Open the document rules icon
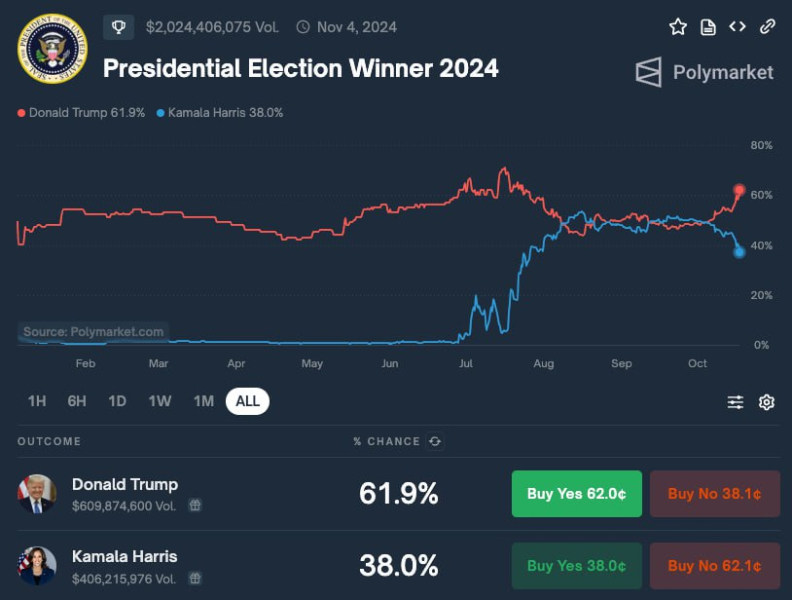The image size is (792, 600). coord(708,27)
